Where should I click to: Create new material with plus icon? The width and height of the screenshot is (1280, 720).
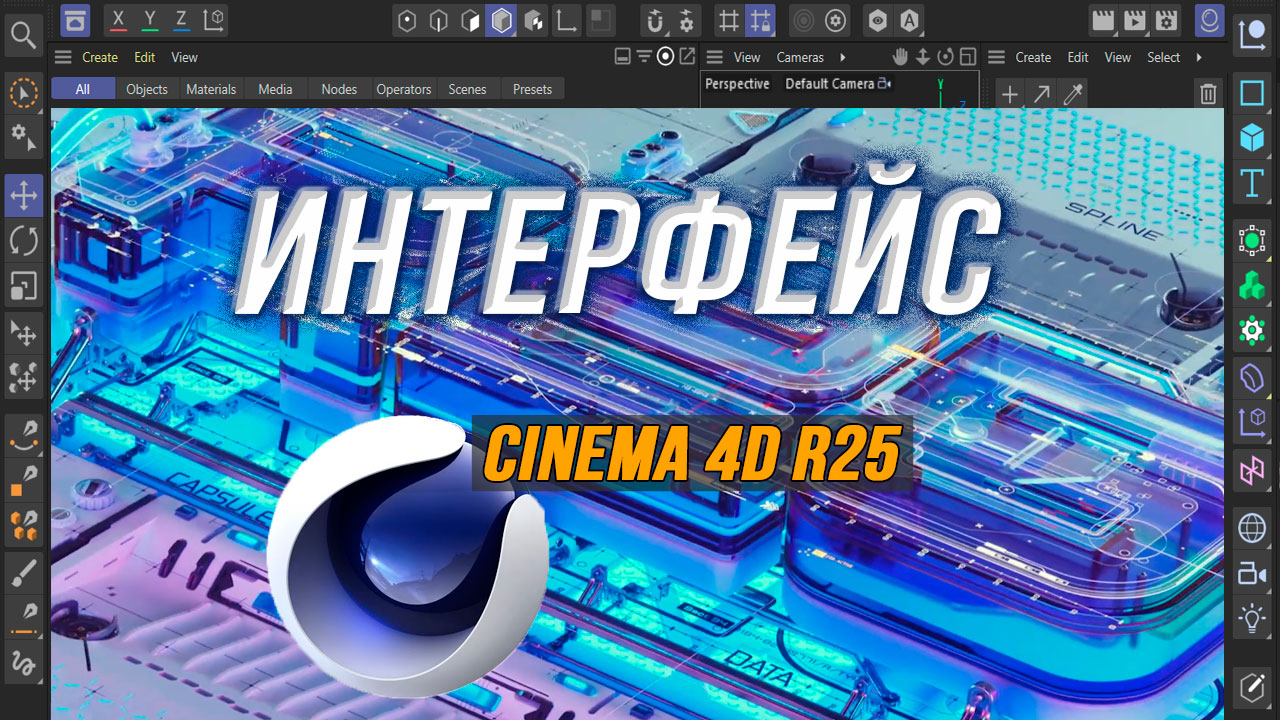click(1010, 94)
